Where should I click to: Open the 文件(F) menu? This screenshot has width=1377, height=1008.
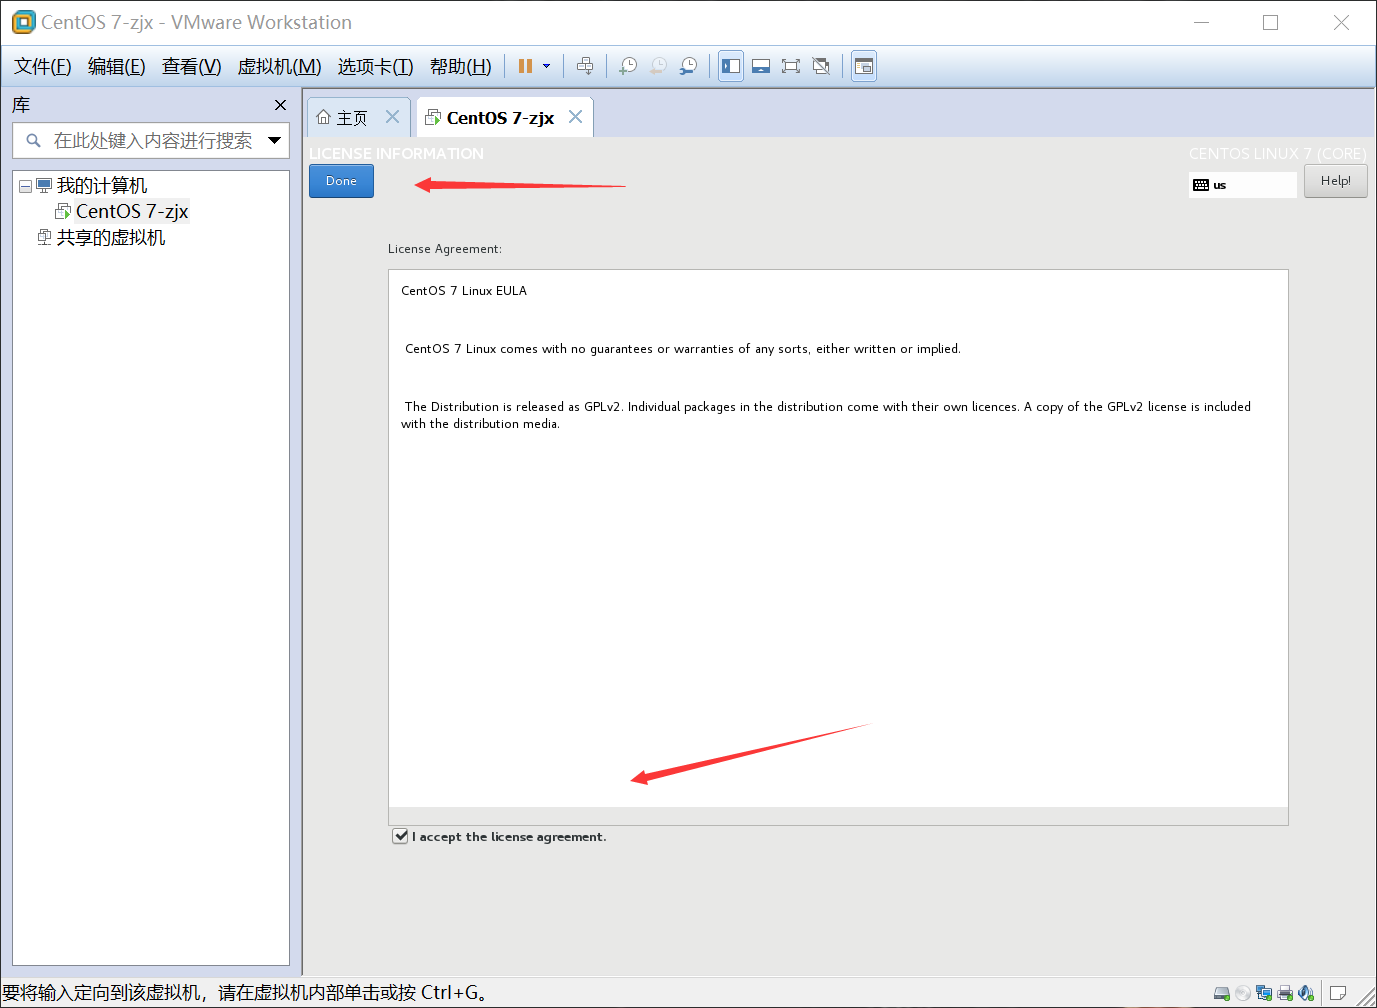(x=42, y=67)
